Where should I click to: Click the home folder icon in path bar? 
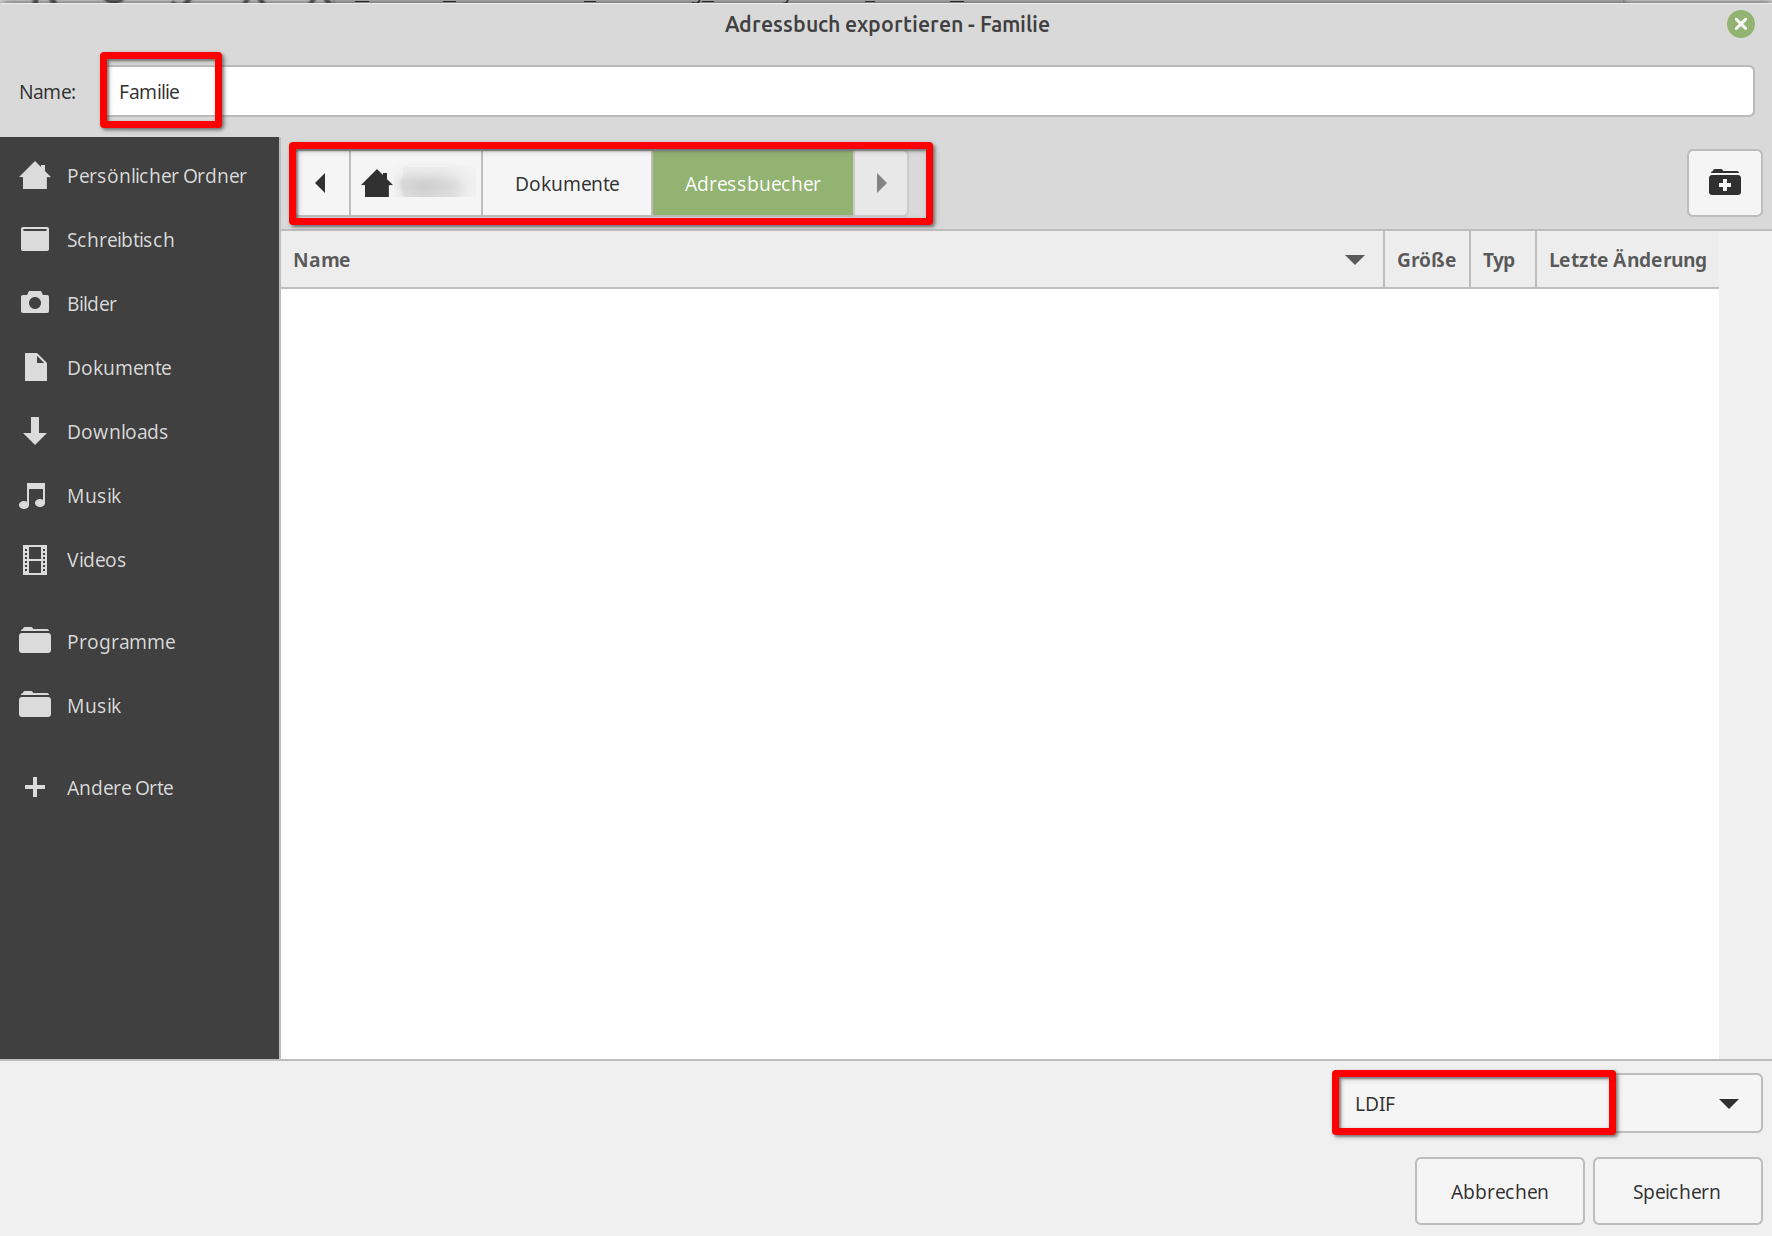click(377, 184)
